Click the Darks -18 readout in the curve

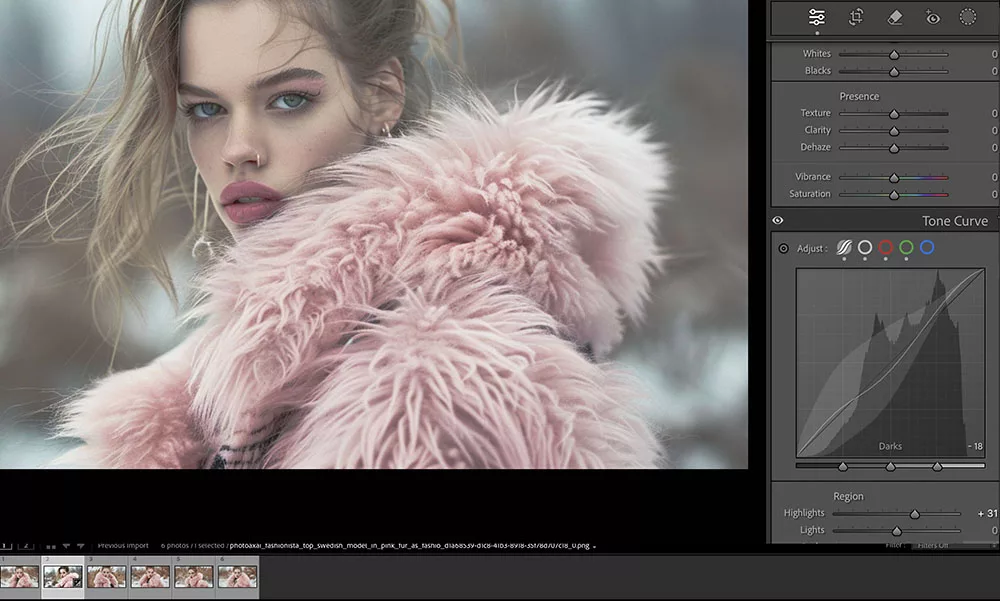point(975,447)
